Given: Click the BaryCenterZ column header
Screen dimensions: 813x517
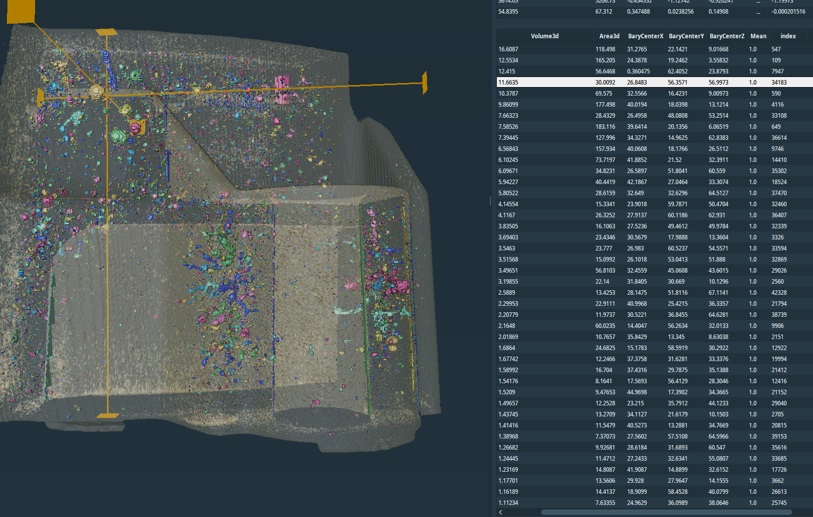Looking at the screenshot, I should [x=727, y=35].
